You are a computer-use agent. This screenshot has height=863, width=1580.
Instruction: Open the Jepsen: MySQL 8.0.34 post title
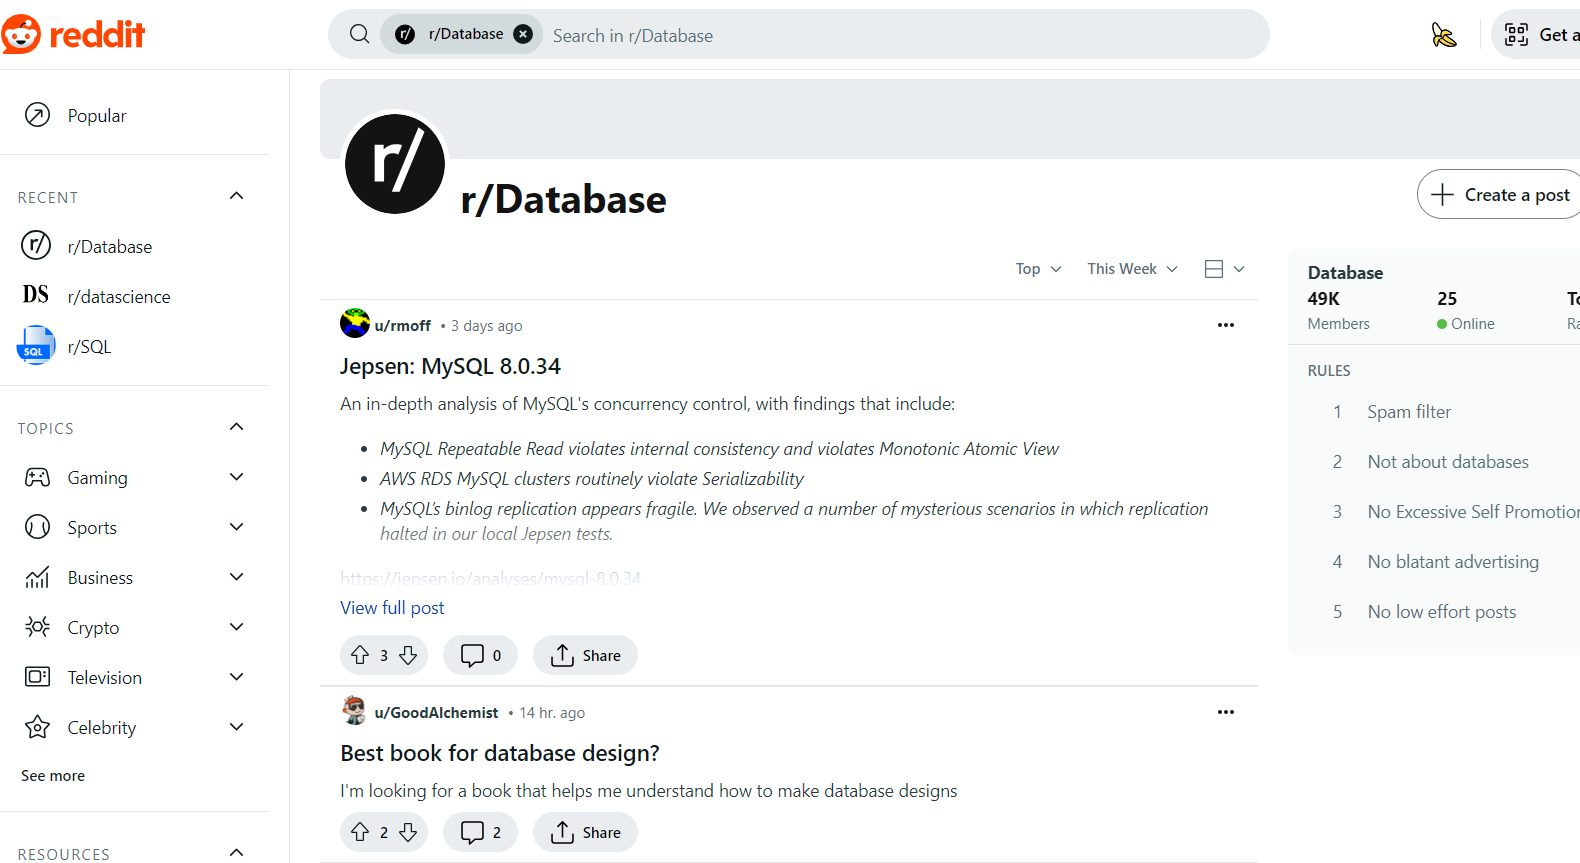click(x=450, y=366)
